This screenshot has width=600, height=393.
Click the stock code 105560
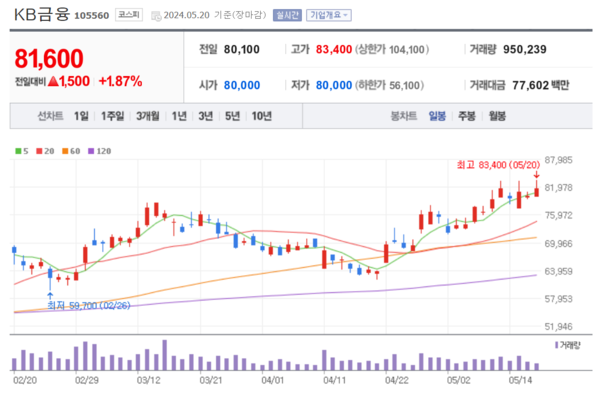(x=91, y=16)
